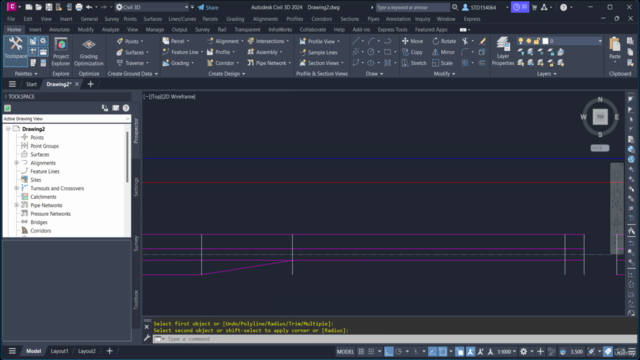Open the Surfaces menu
This screenshot has height=360, width=640.
tap(153, 19)
